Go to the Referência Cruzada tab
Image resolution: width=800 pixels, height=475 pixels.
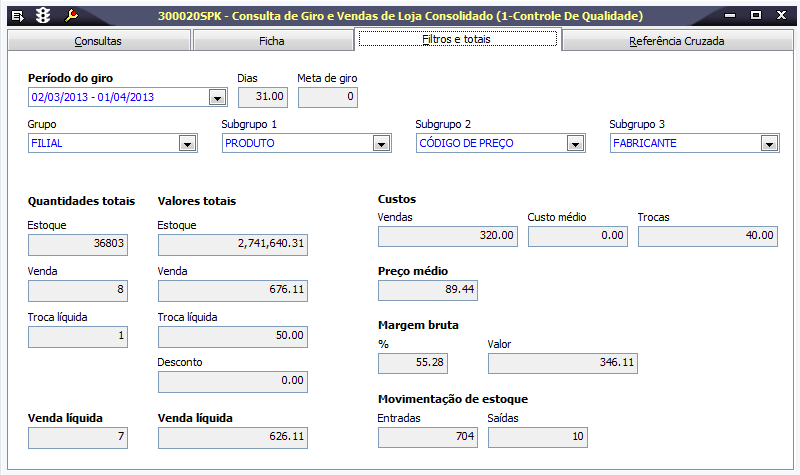pyautogui.click(x=676, y=41)
